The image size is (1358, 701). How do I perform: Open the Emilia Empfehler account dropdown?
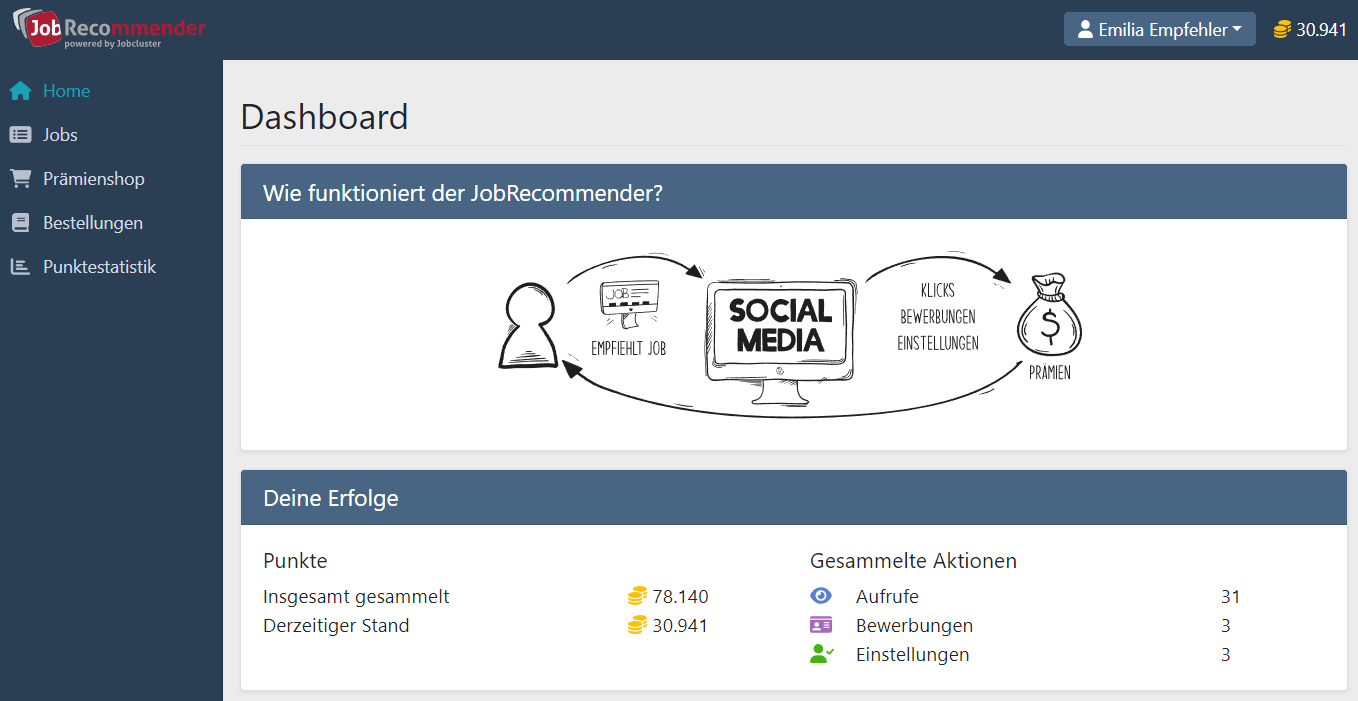coord(1159,28)
